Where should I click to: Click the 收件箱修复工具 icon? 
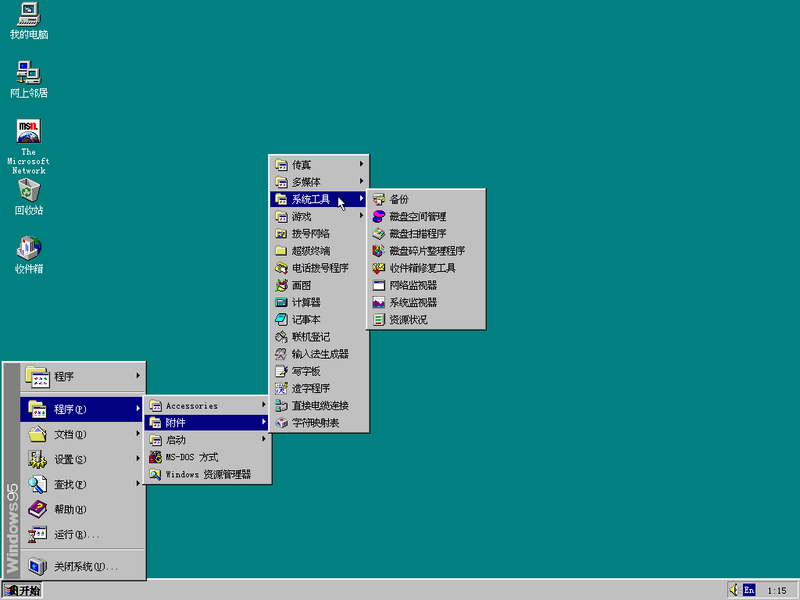[x=379, y=268]
